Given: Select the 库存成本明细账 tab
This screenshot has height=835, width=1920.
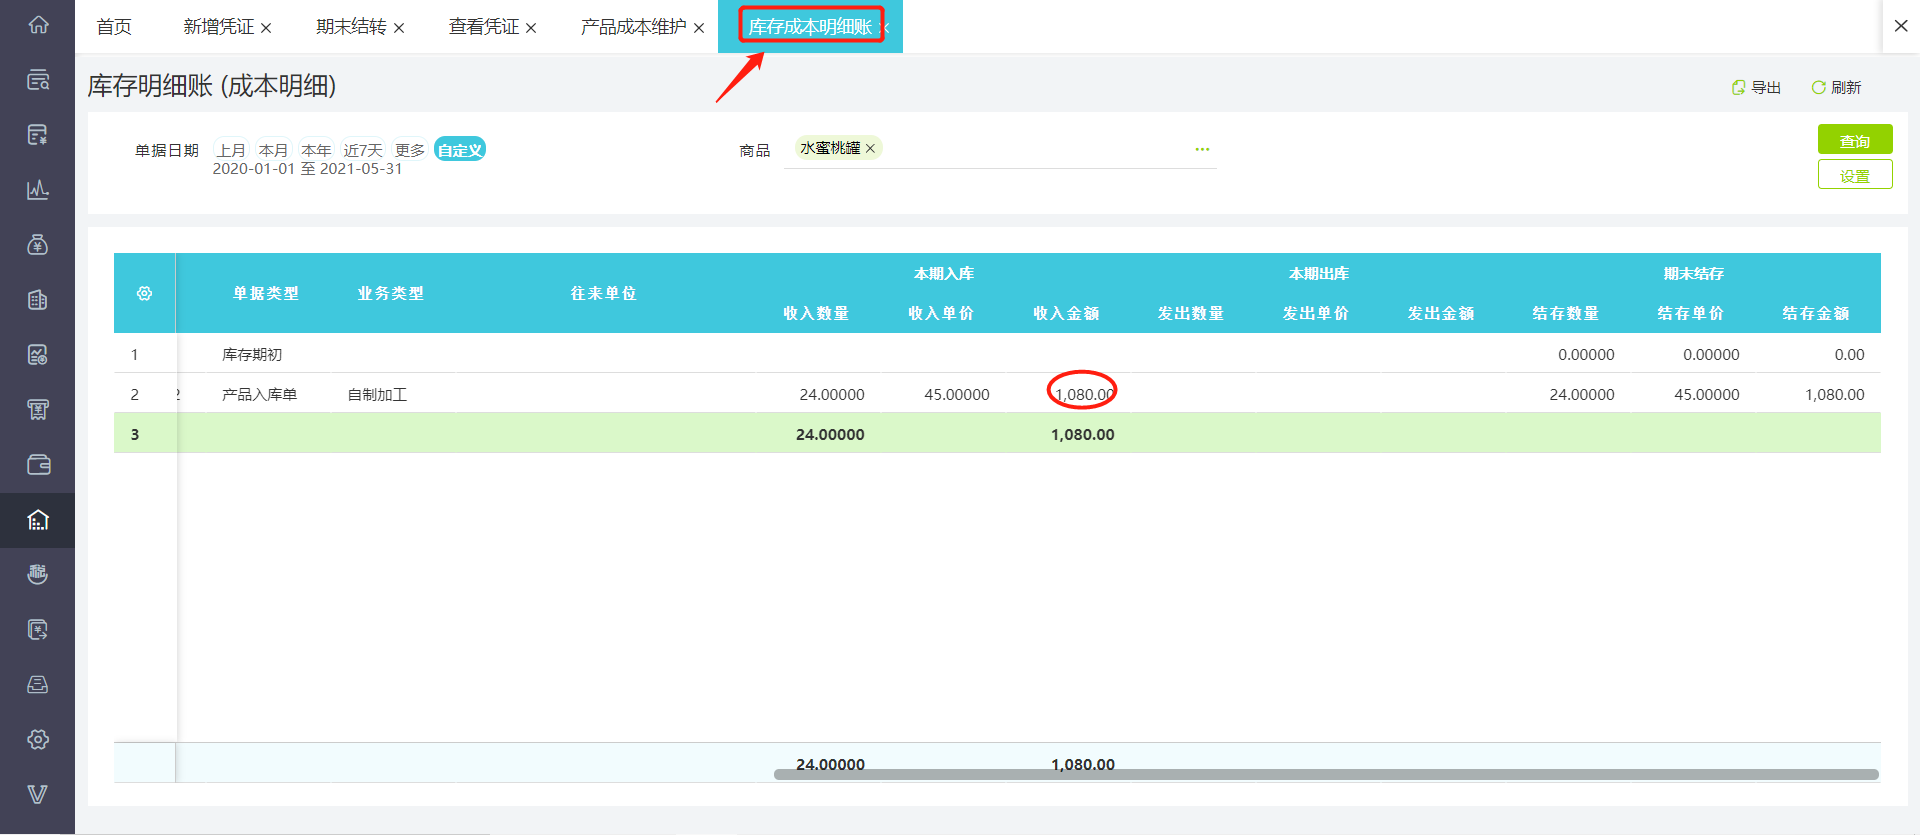Looking at the screenshot, I should click(x=810, y=27).
